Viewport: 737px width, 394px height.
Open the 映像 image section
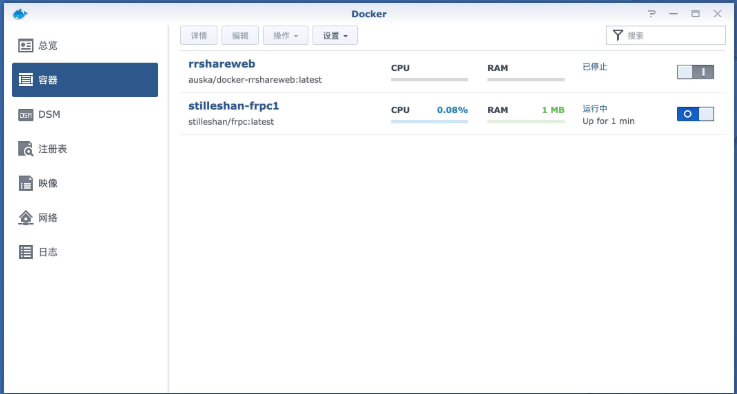85,183
